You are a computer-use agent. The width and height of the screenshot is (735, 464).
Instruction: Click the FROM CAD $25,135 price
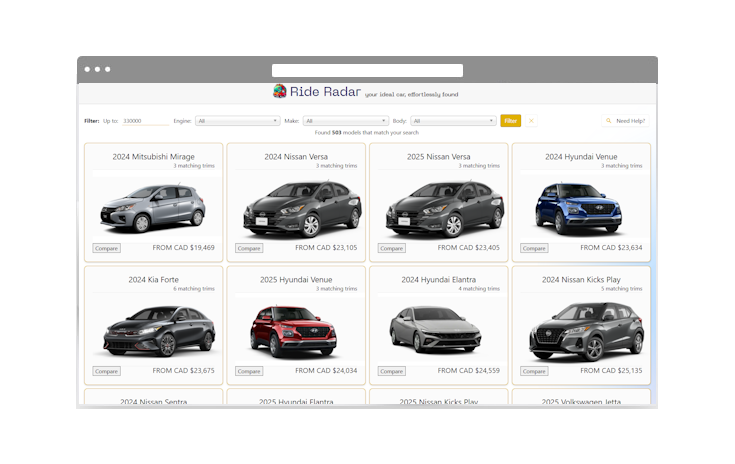611,370
